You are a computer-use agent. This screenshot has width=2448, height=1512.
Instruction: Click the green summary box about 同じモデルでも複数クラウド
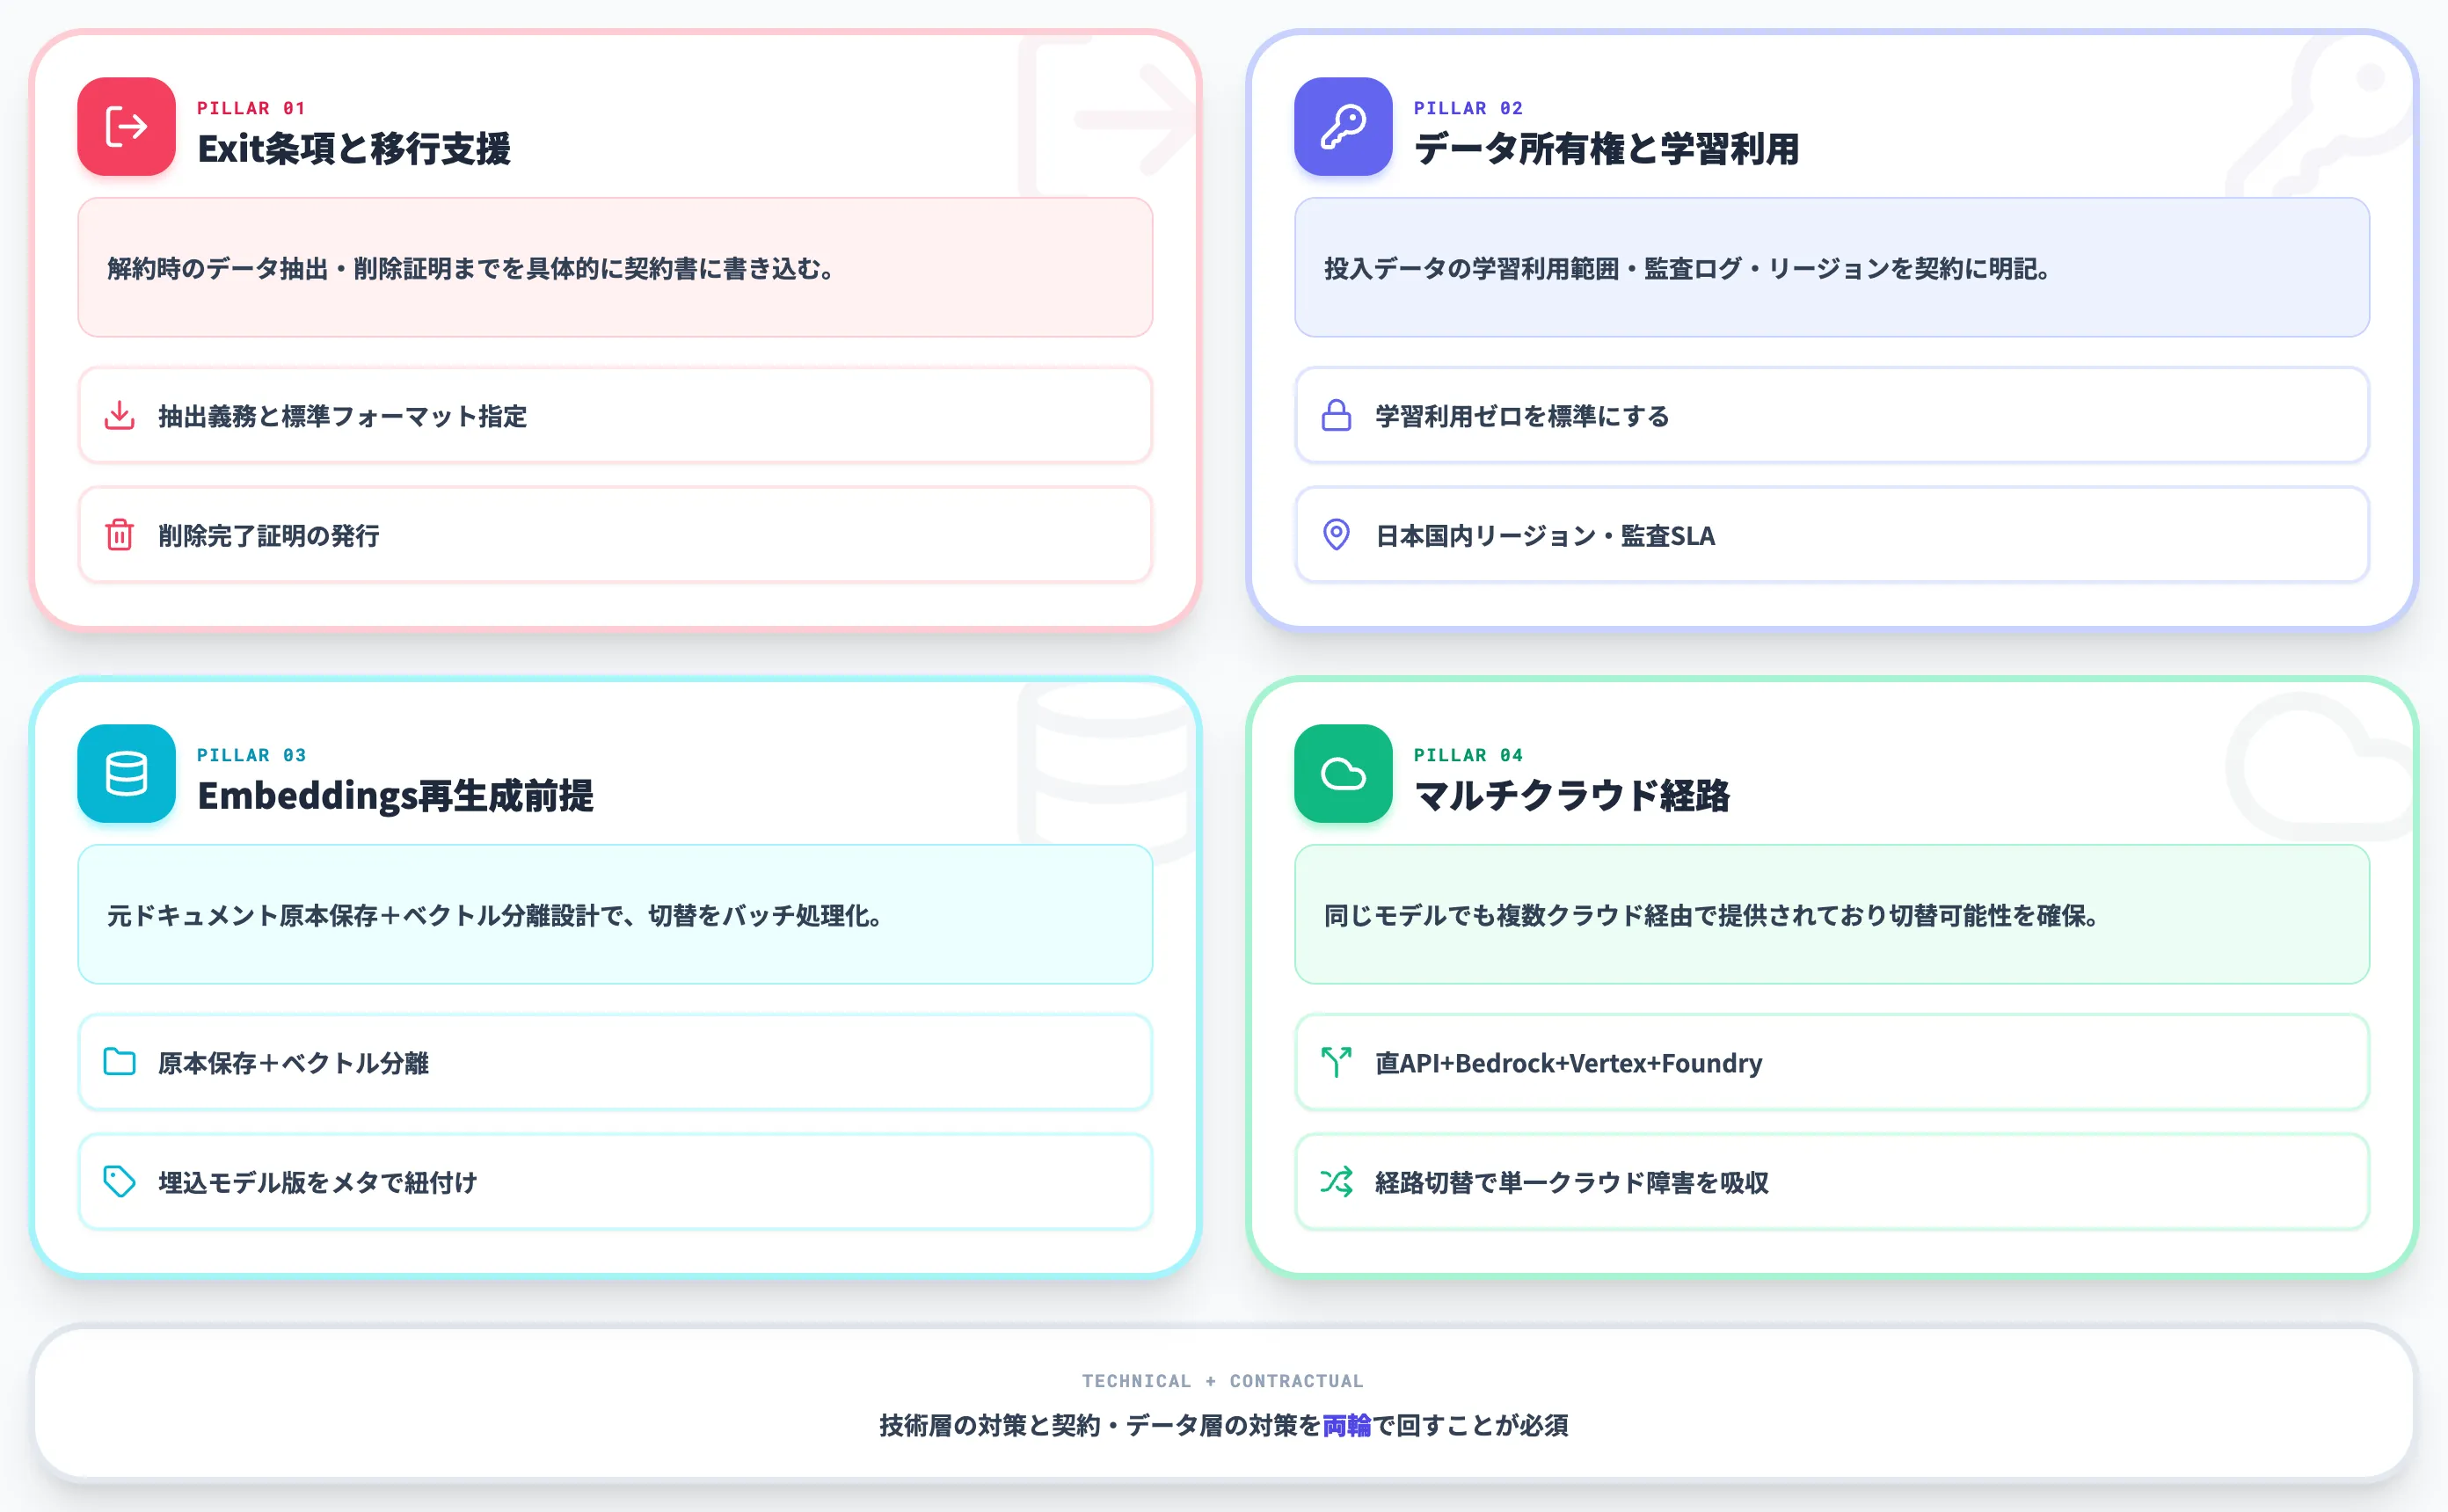coord(1832,914)
